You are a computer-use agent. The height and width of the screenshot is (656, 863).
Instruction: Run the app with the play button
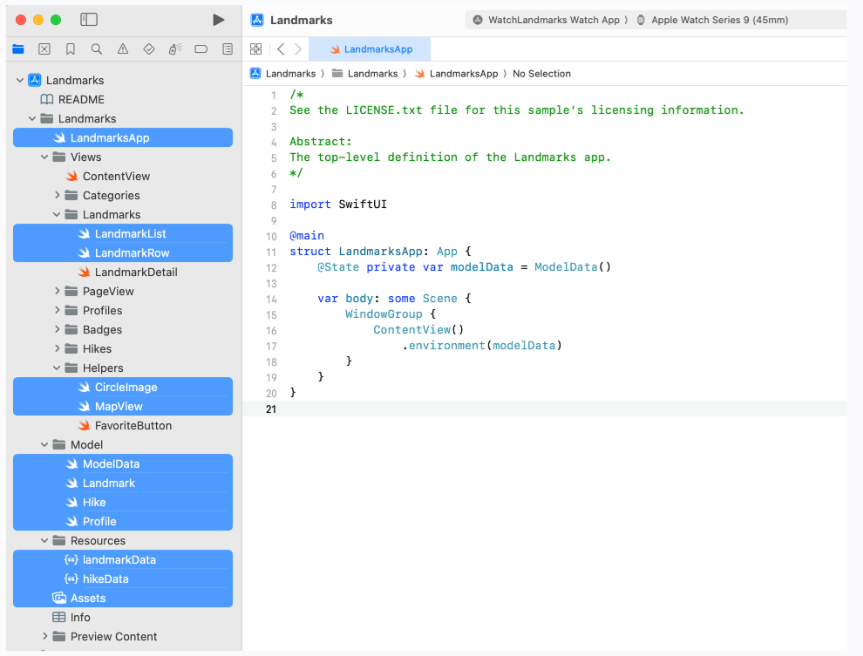219,20
